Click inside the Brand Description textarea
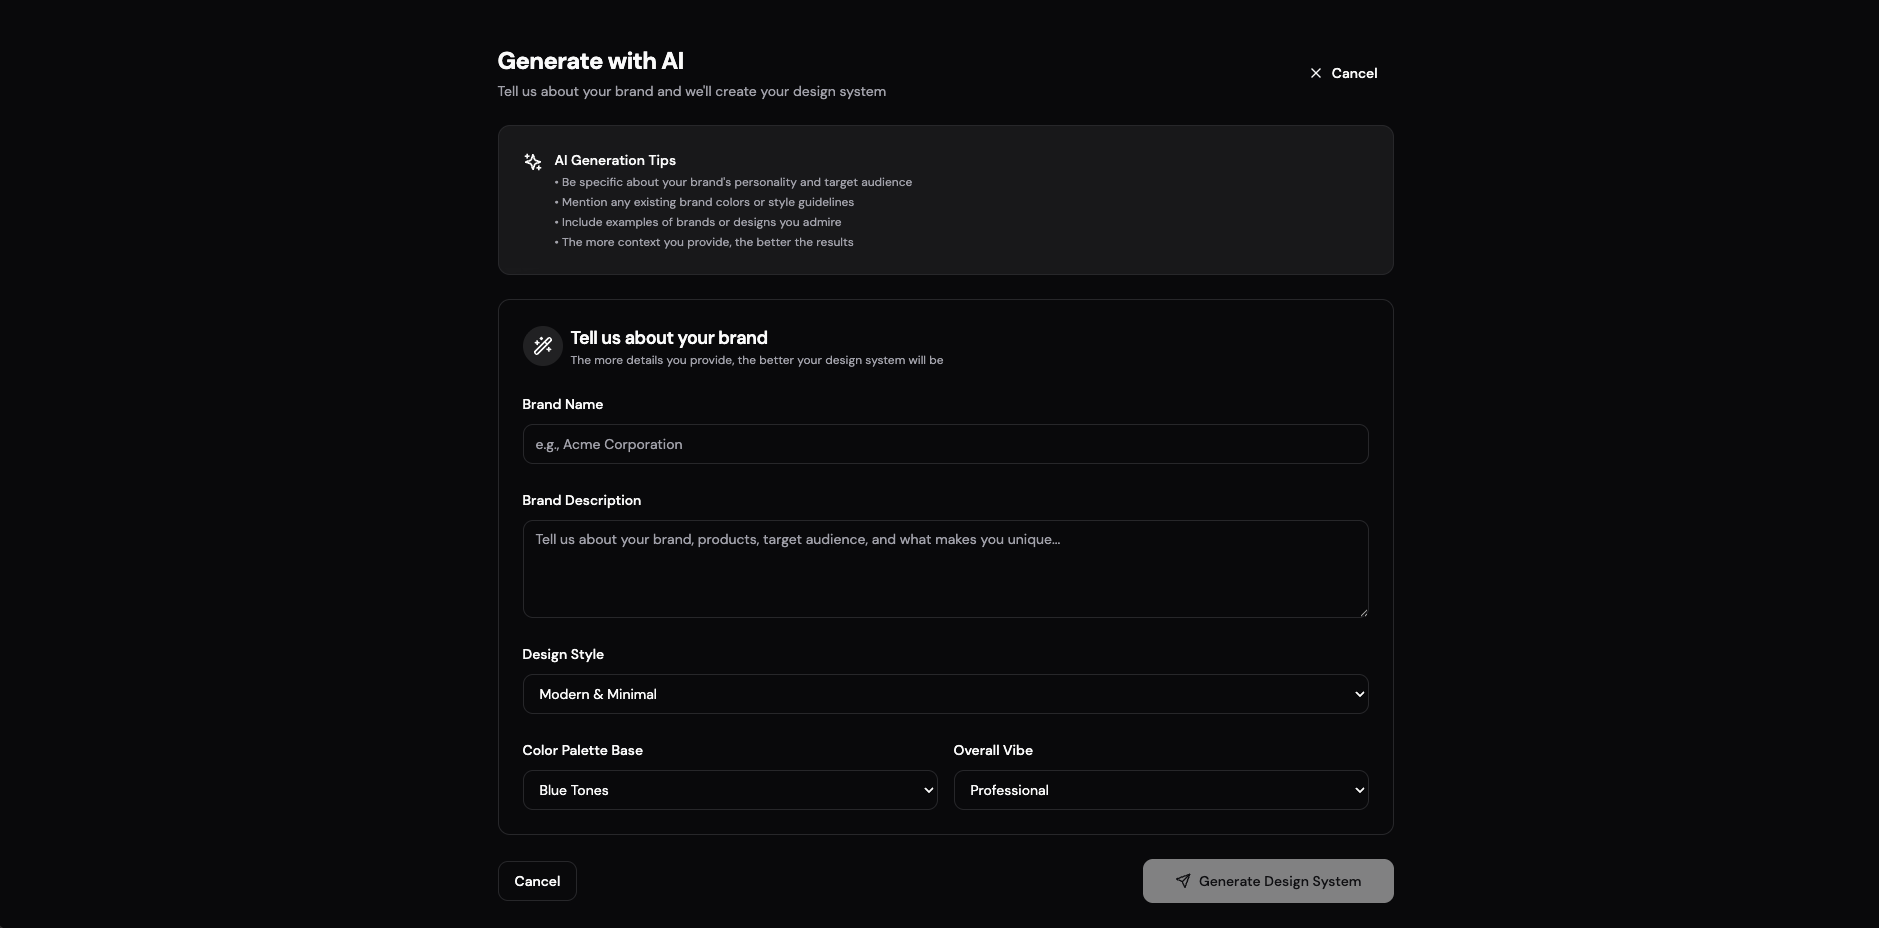This screenshot has width=1879, height=928. 944,568
